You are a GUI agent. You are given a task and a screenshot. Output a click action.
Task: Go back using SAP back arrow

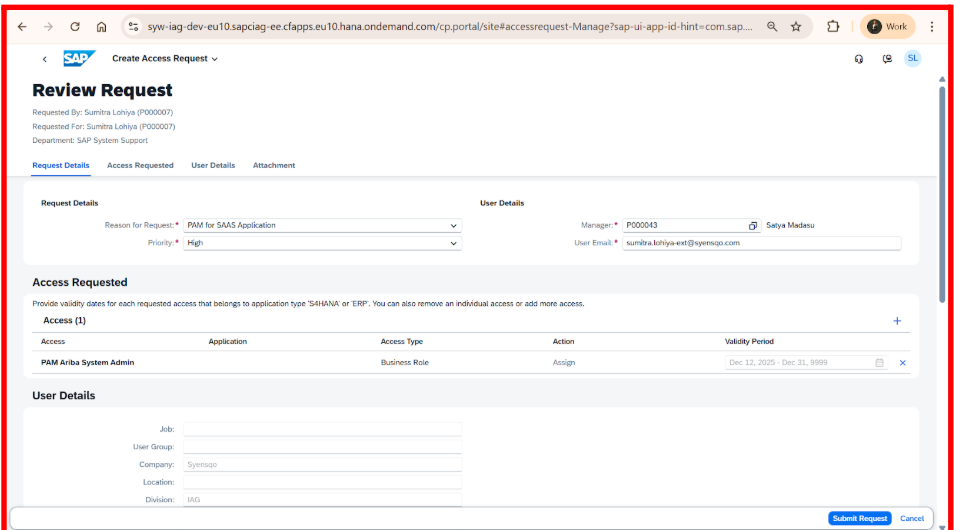(x=44, y=59)
